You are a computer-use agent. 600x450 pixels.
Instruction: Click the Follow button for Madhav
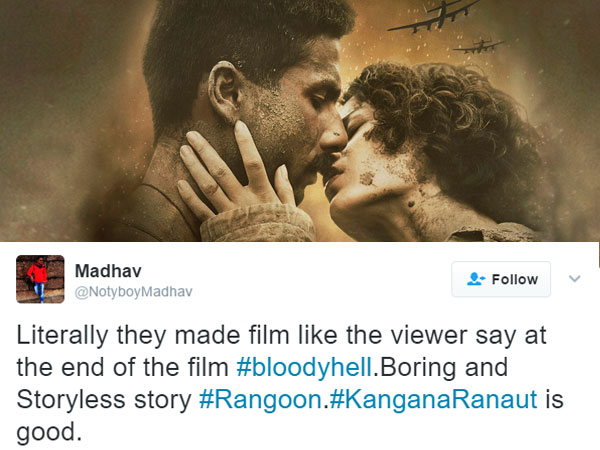click(501, 279)
